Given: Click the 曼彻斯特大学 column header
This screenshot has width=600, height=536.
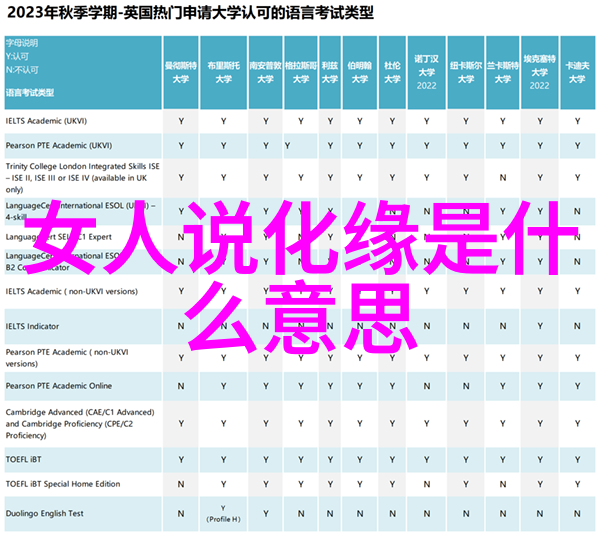Looking at the screenshot, I should tap(181, 72).
